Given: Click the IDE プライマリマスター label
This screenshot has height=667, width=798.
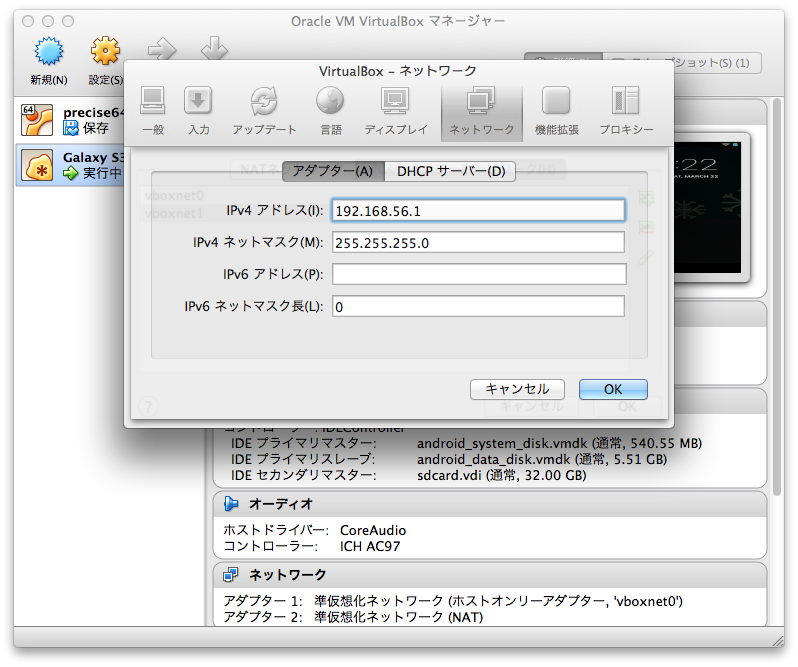Looking at the screenshot, I should coord(304,444).
